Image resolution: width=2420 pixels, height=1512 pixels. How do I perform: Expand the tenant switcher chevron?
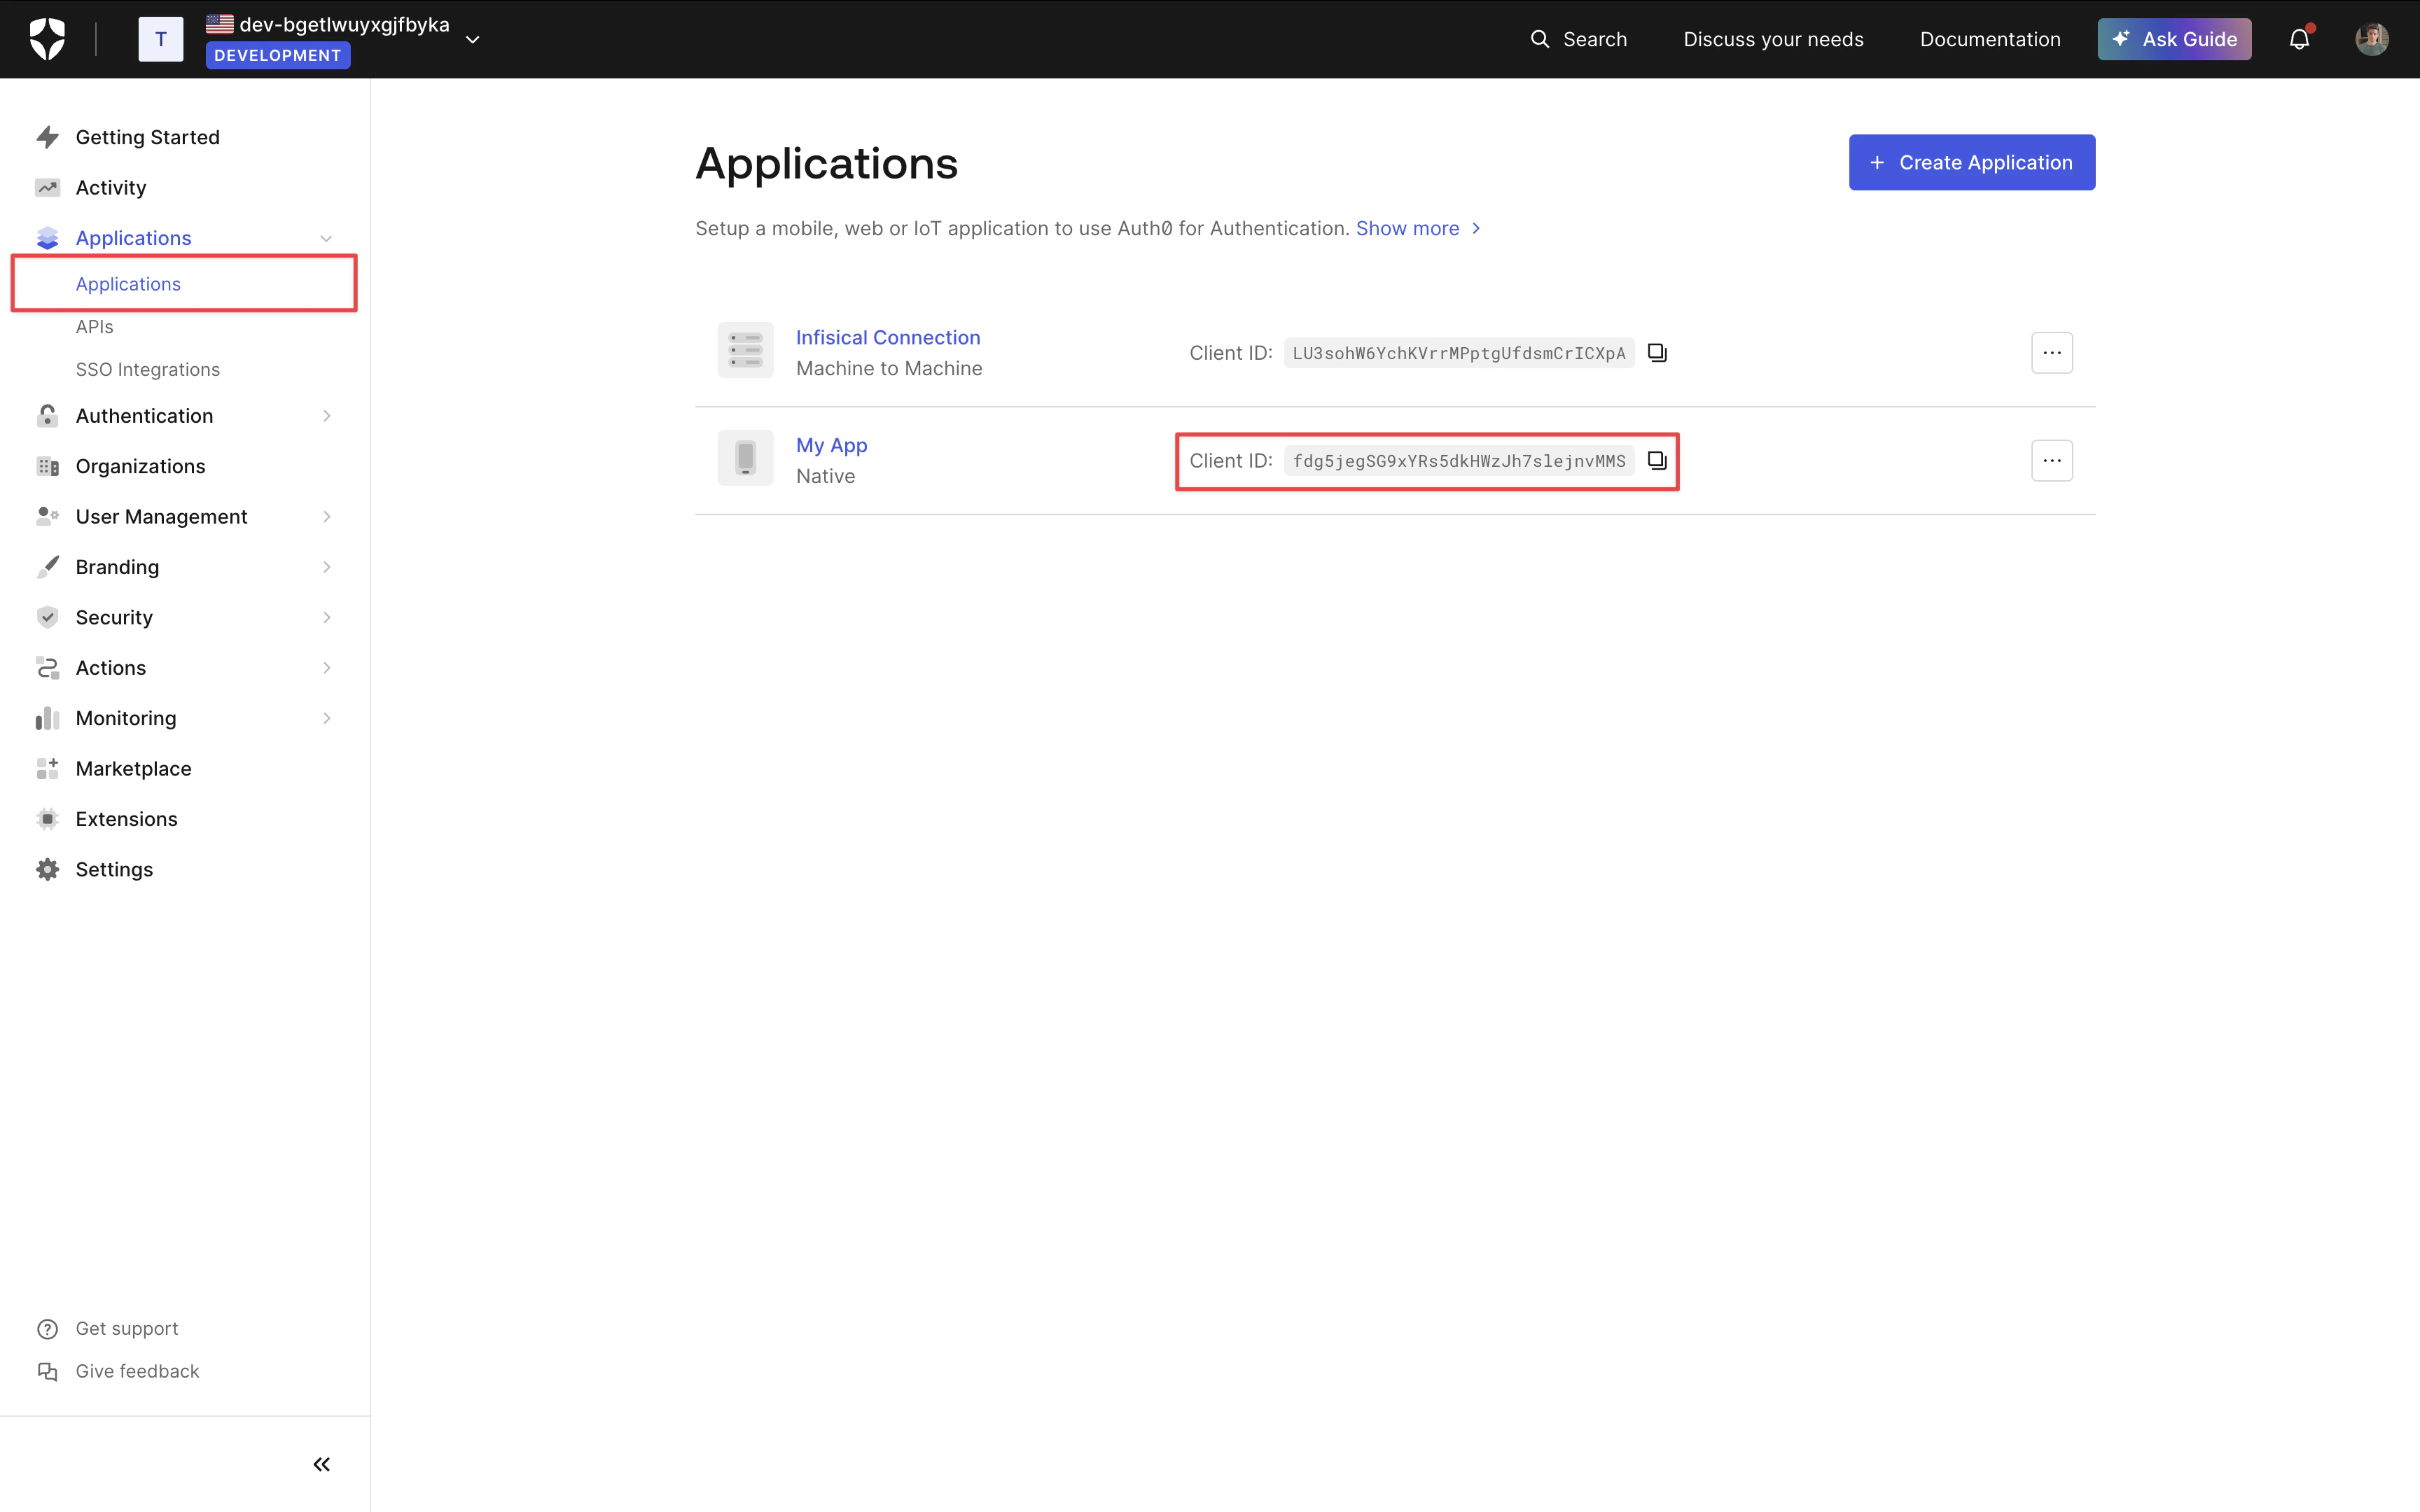473,39
